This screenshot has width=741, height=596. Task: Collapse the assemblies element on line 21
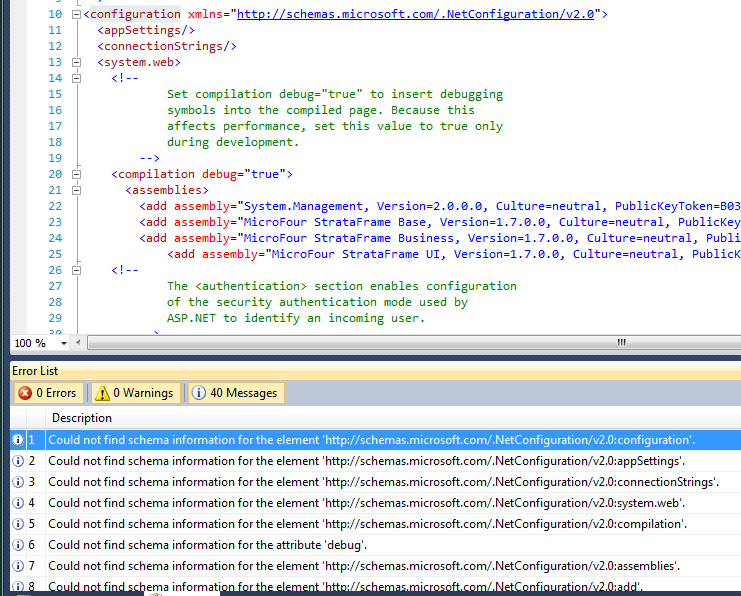pos(78,190)
